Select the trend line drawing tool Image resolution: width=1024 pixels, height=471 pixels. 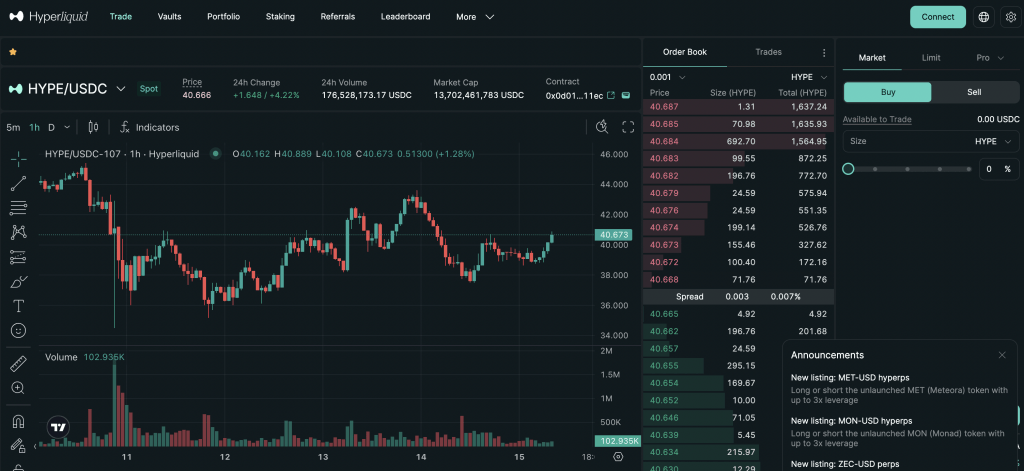pyautogui.click(x=18, y=183)
